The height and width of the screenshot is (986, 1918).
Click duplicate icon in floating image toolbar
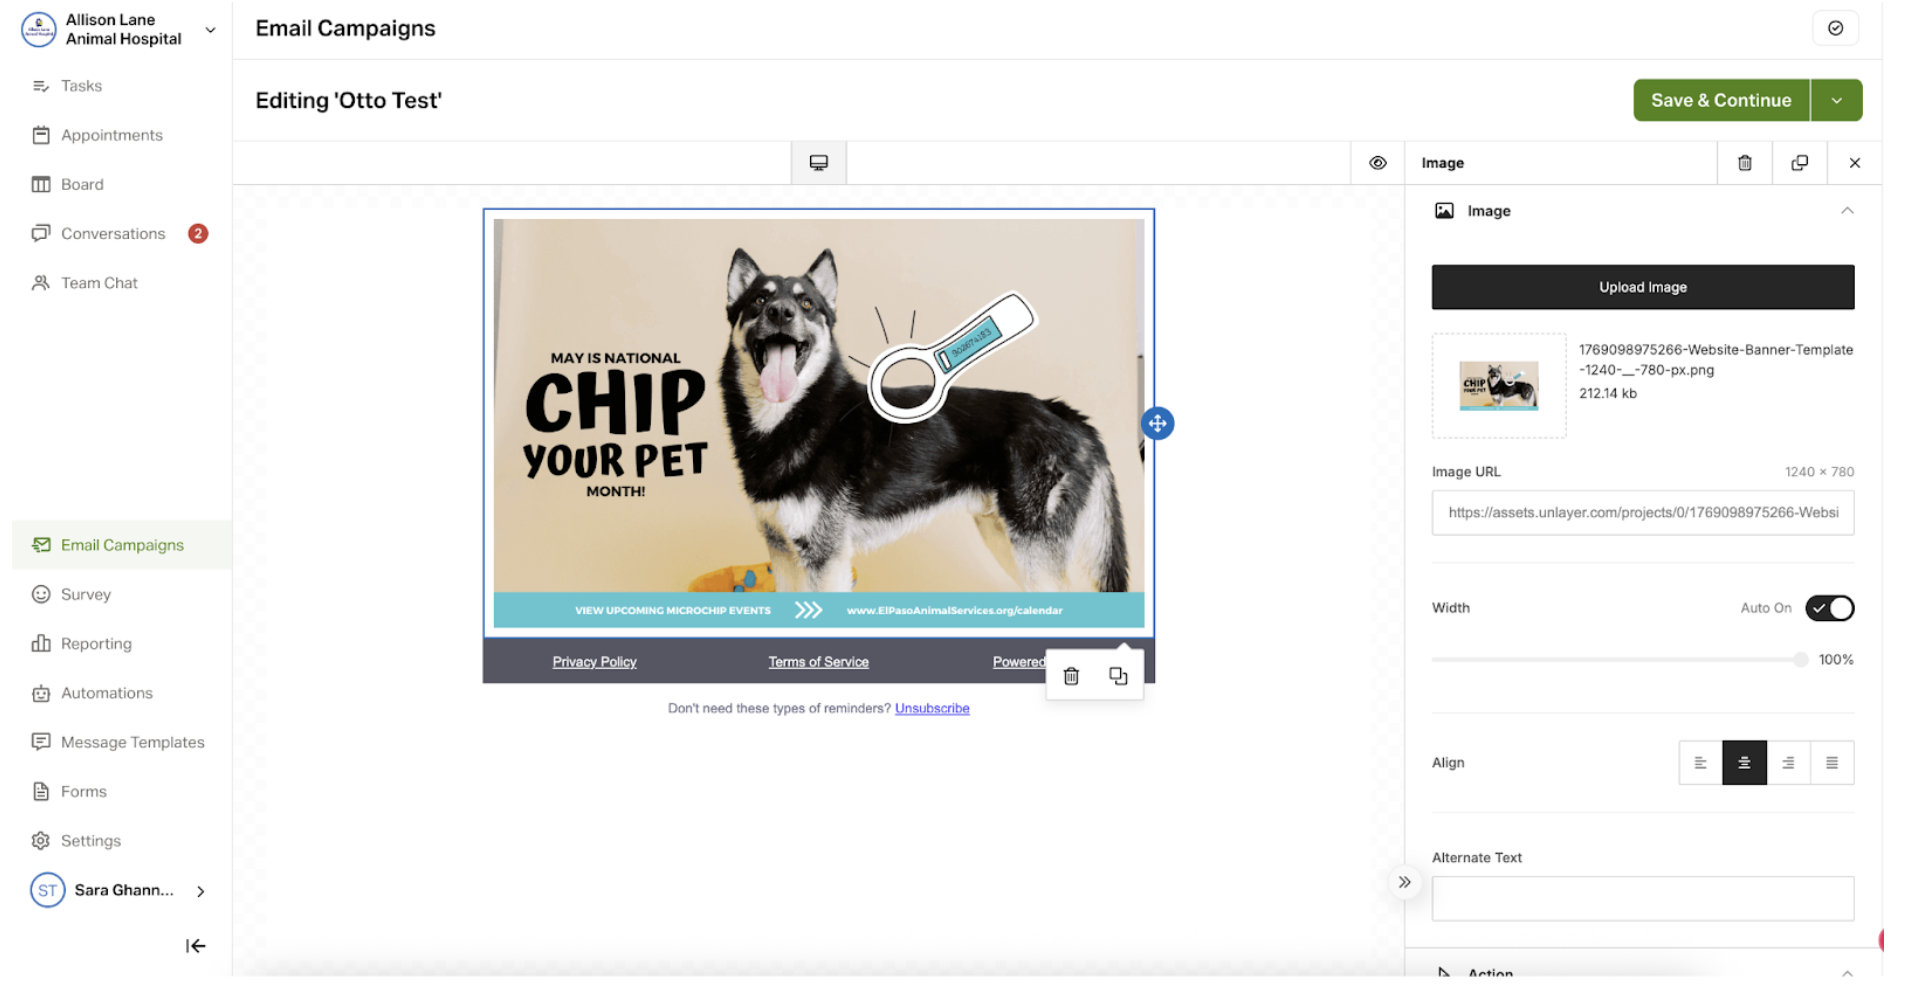(x=1118, y=677)
